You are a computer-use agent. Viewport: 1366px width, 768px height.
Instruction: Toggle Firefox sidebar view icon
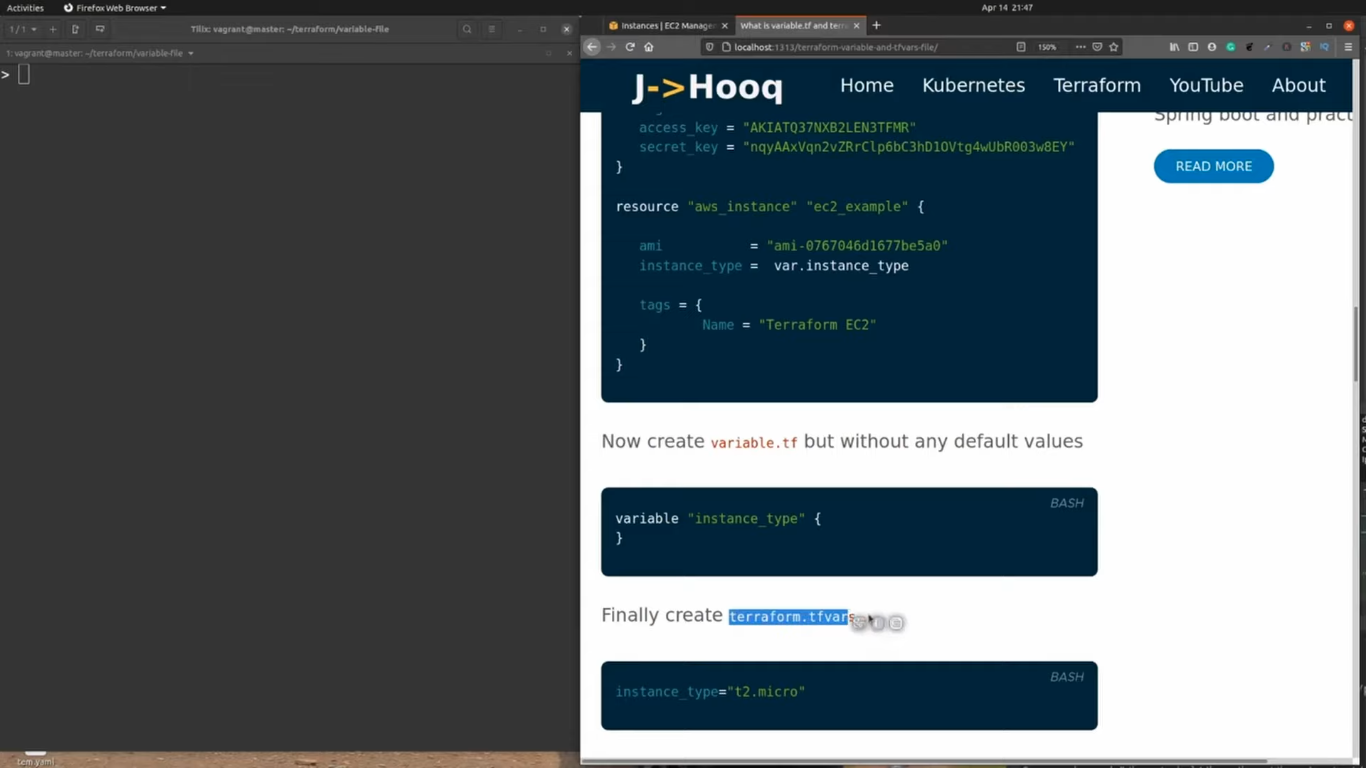pyautogui.click(x=1193, y=47)
